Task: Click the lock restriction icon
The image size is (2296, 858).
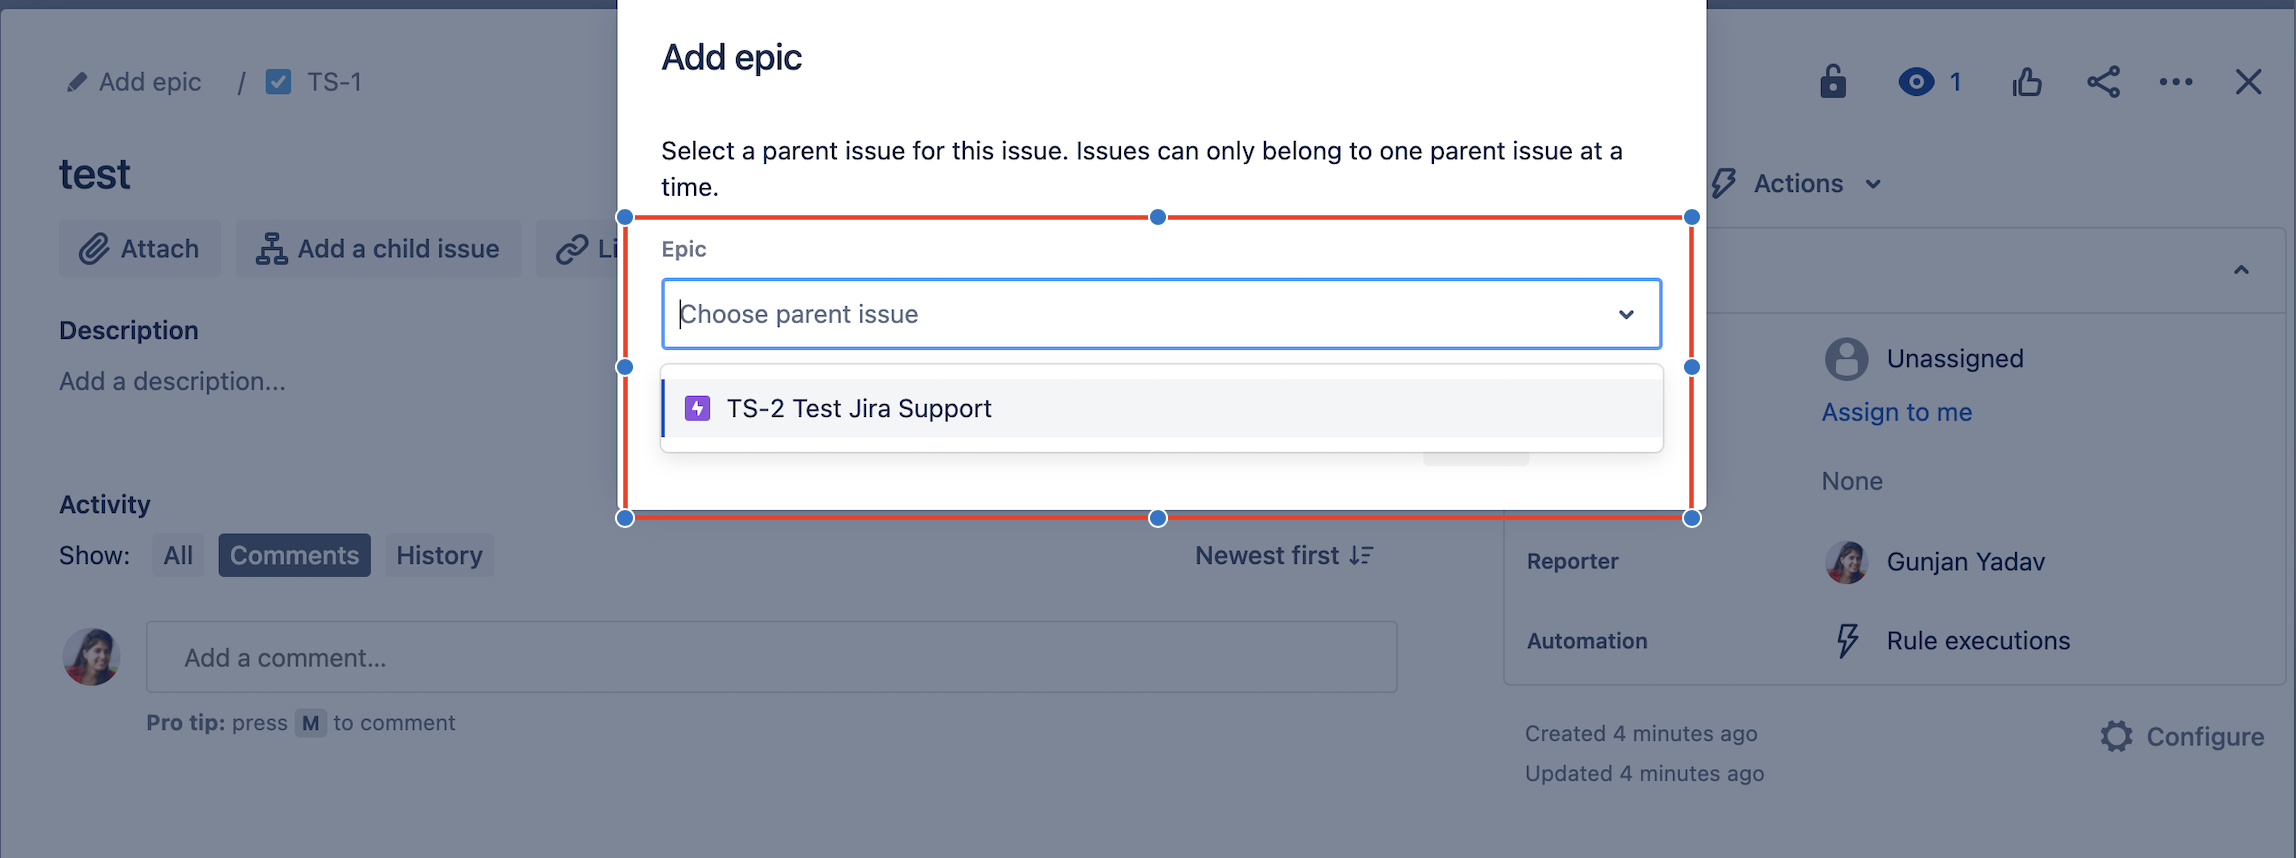Action: click(1832, 82)
